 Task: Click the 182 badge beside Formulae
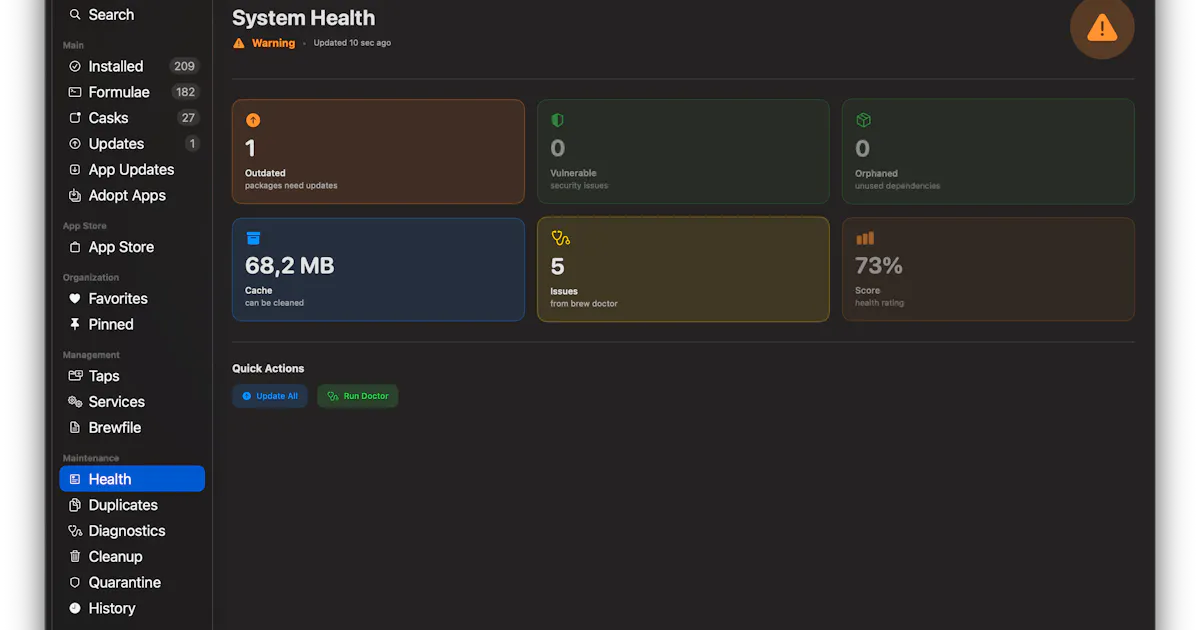coord(185,92)
